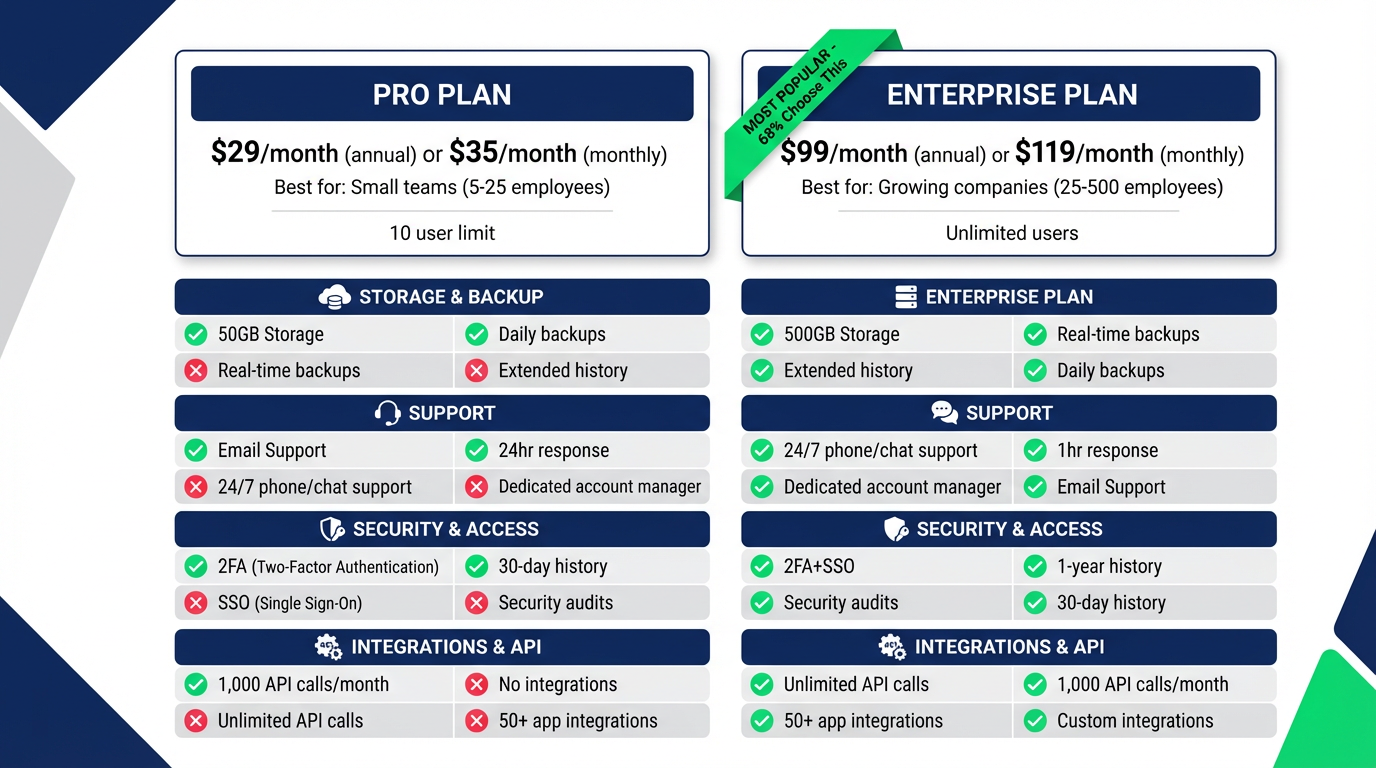
Task: Click the Unlimited users label
Action: (x=1011, y=233)
